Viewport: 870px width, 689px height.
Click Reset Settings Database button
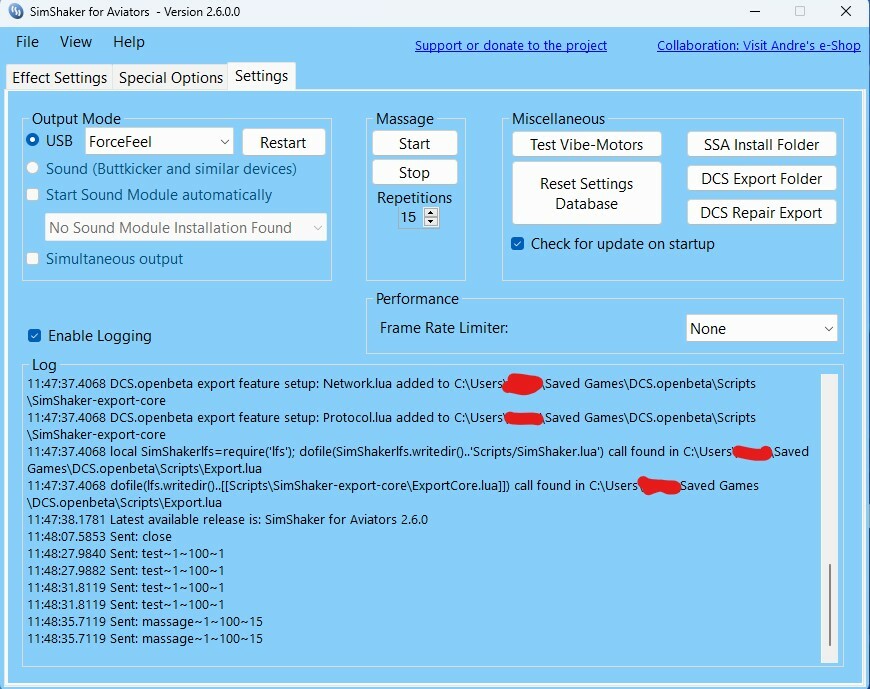pyautogui.click(x=586, y=194)
